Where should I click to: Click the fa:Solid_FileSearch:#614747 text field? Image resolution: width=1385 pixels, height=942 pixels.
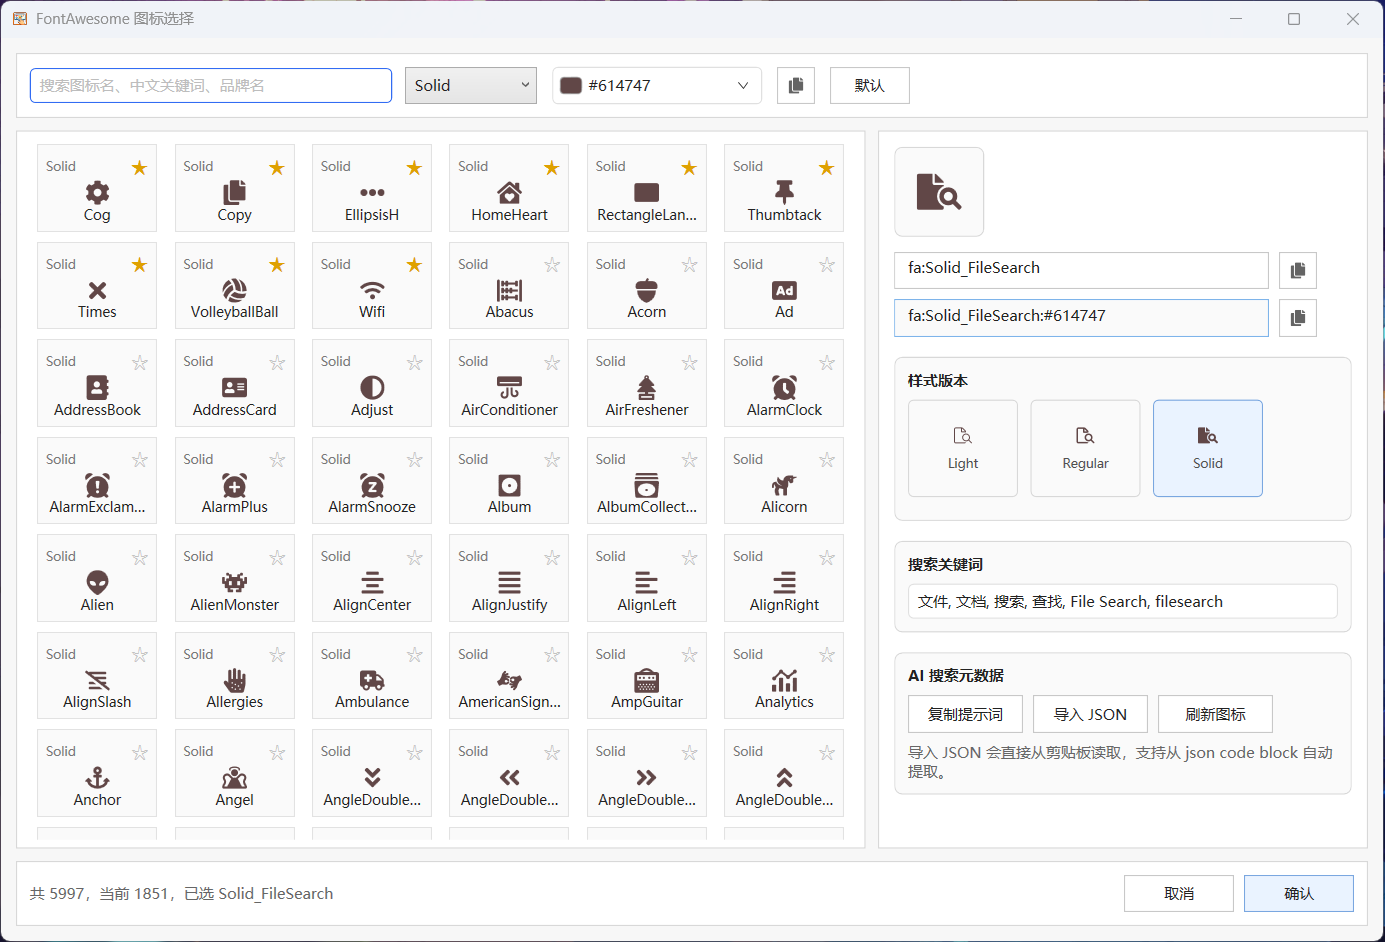[1081, 318]
